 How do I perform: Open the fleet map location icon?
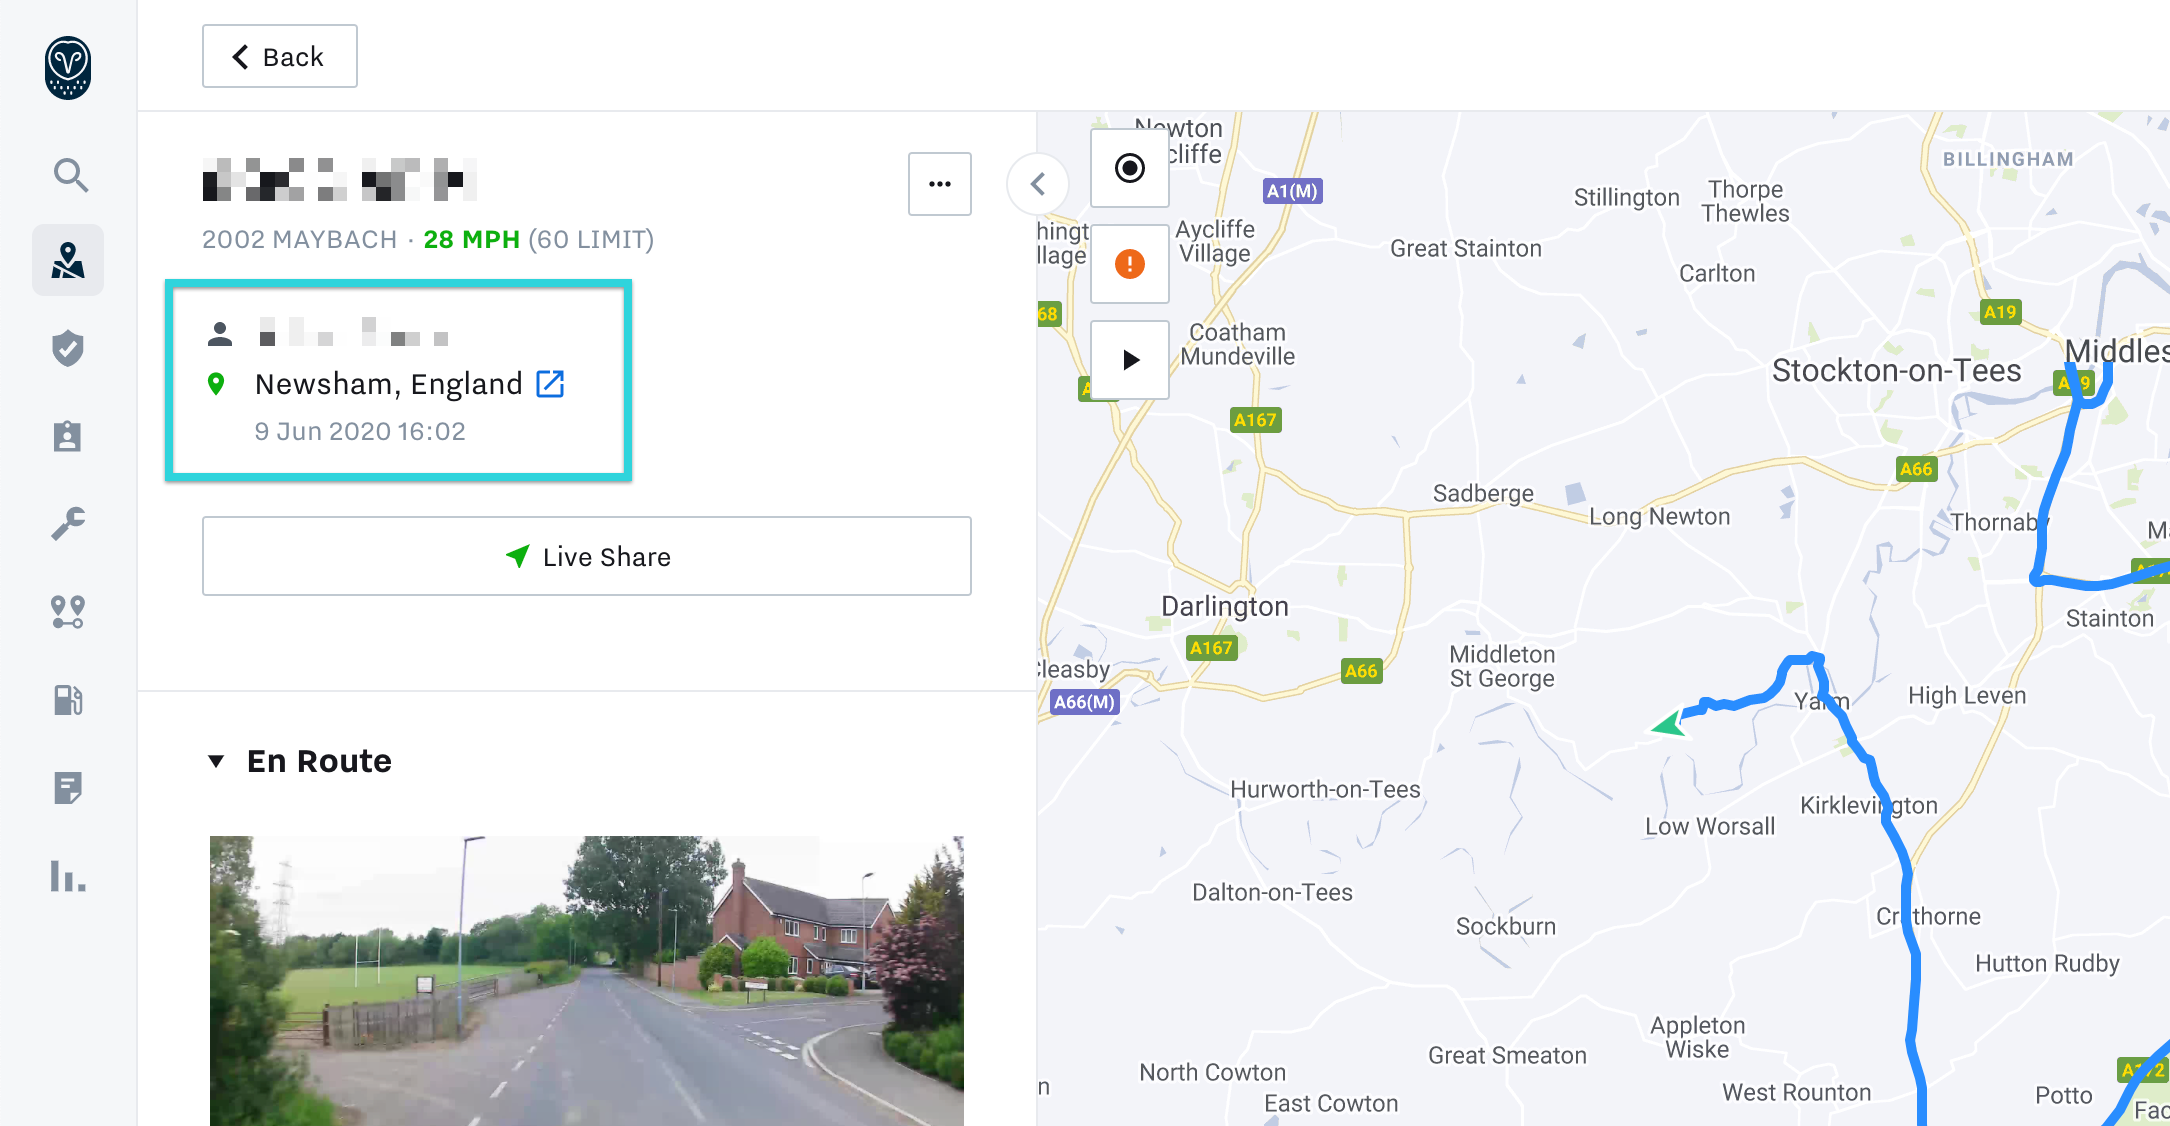pos(68,260)
